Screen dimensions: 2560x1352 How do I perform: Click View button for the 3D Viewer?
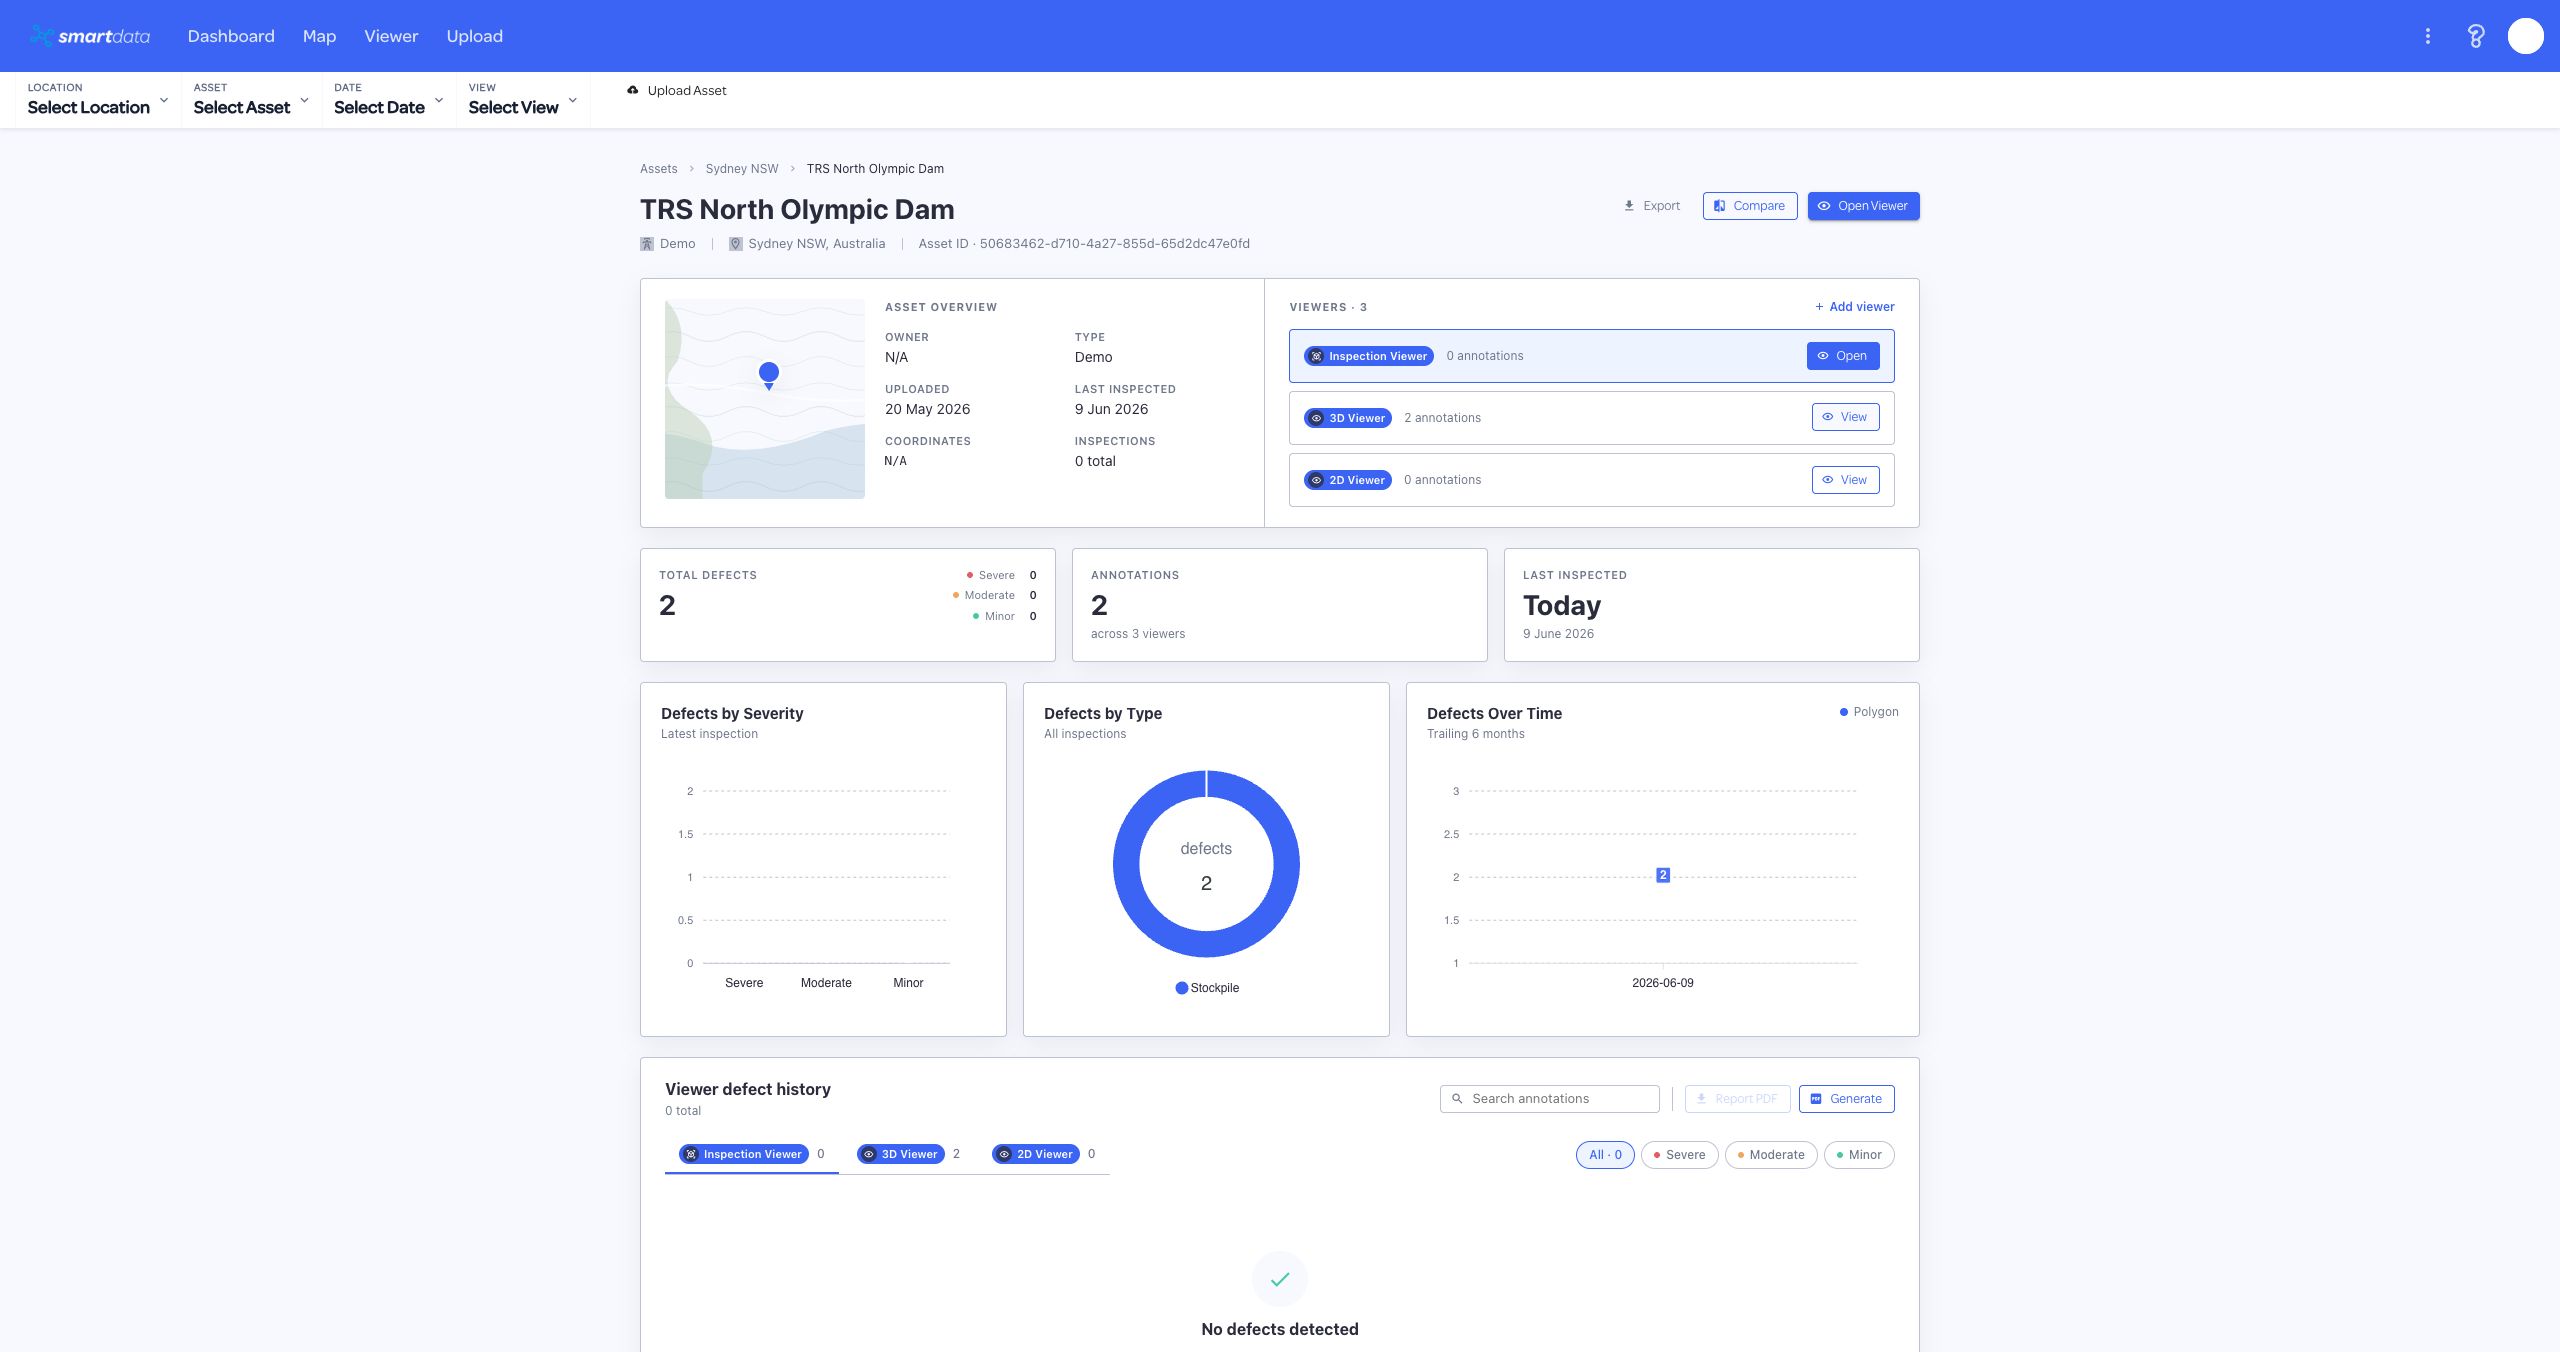tap(1845, 418)
